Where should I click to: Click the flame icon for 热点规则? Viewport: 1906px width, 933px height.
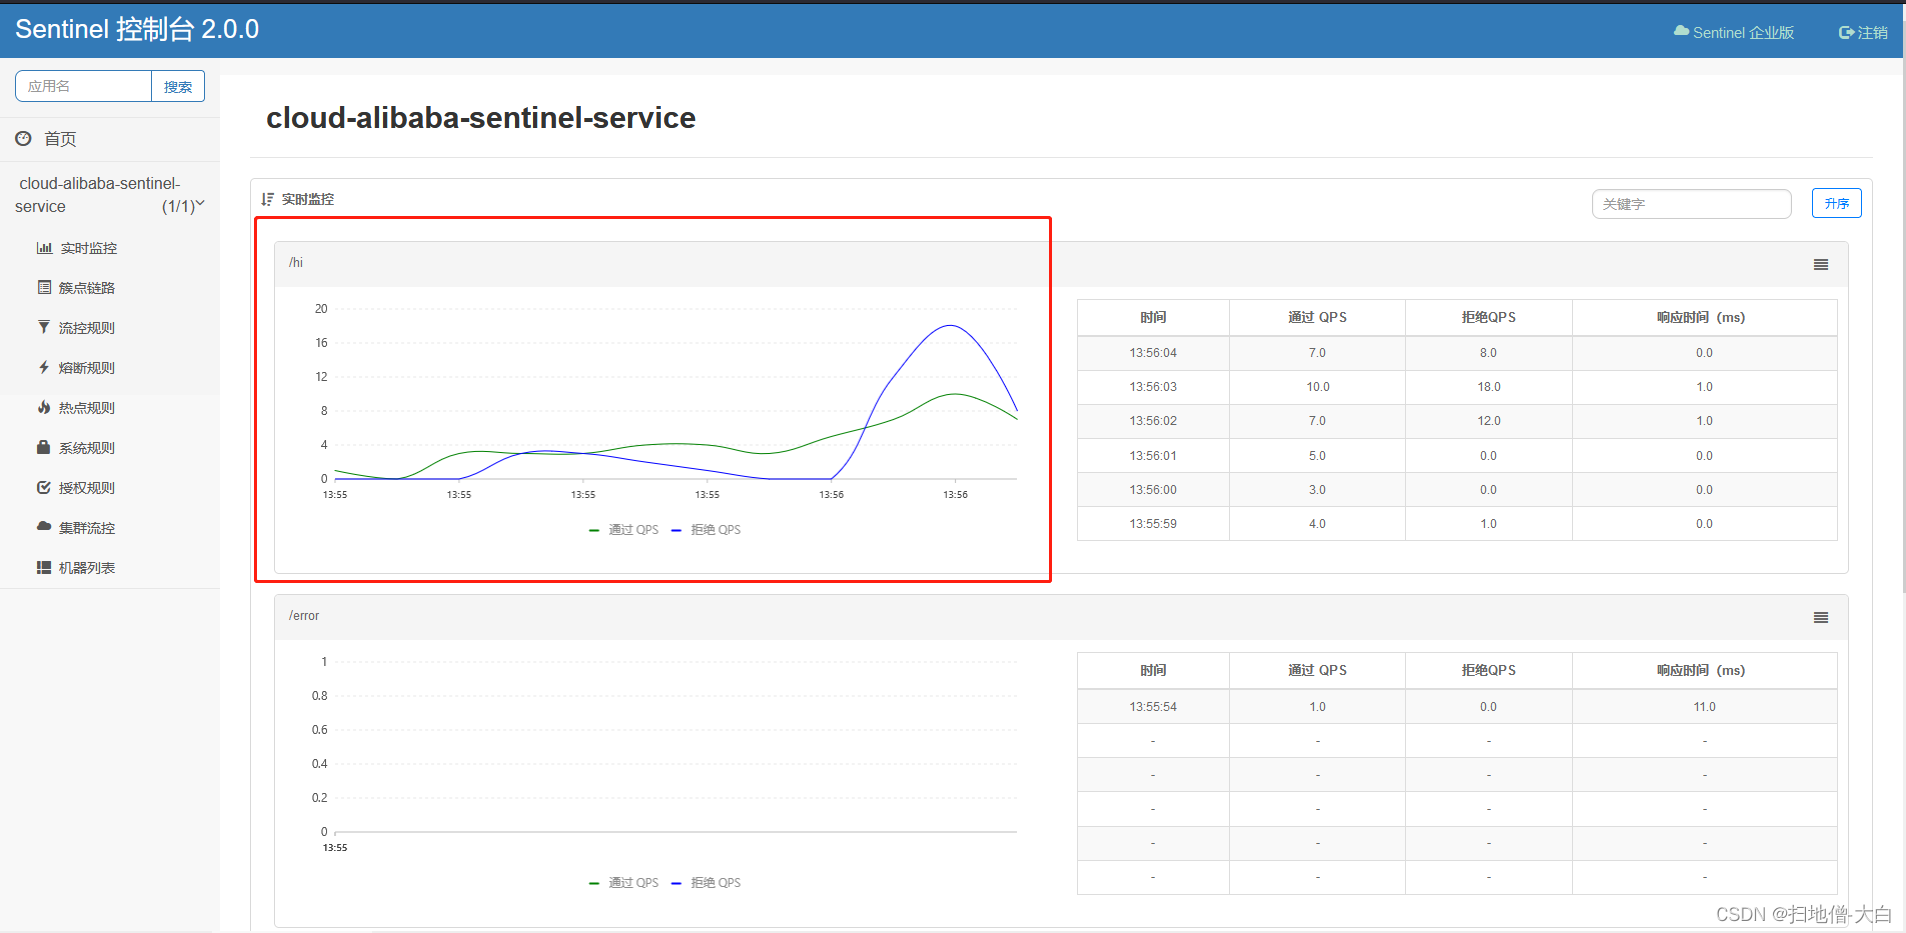(x=44, y=408)
